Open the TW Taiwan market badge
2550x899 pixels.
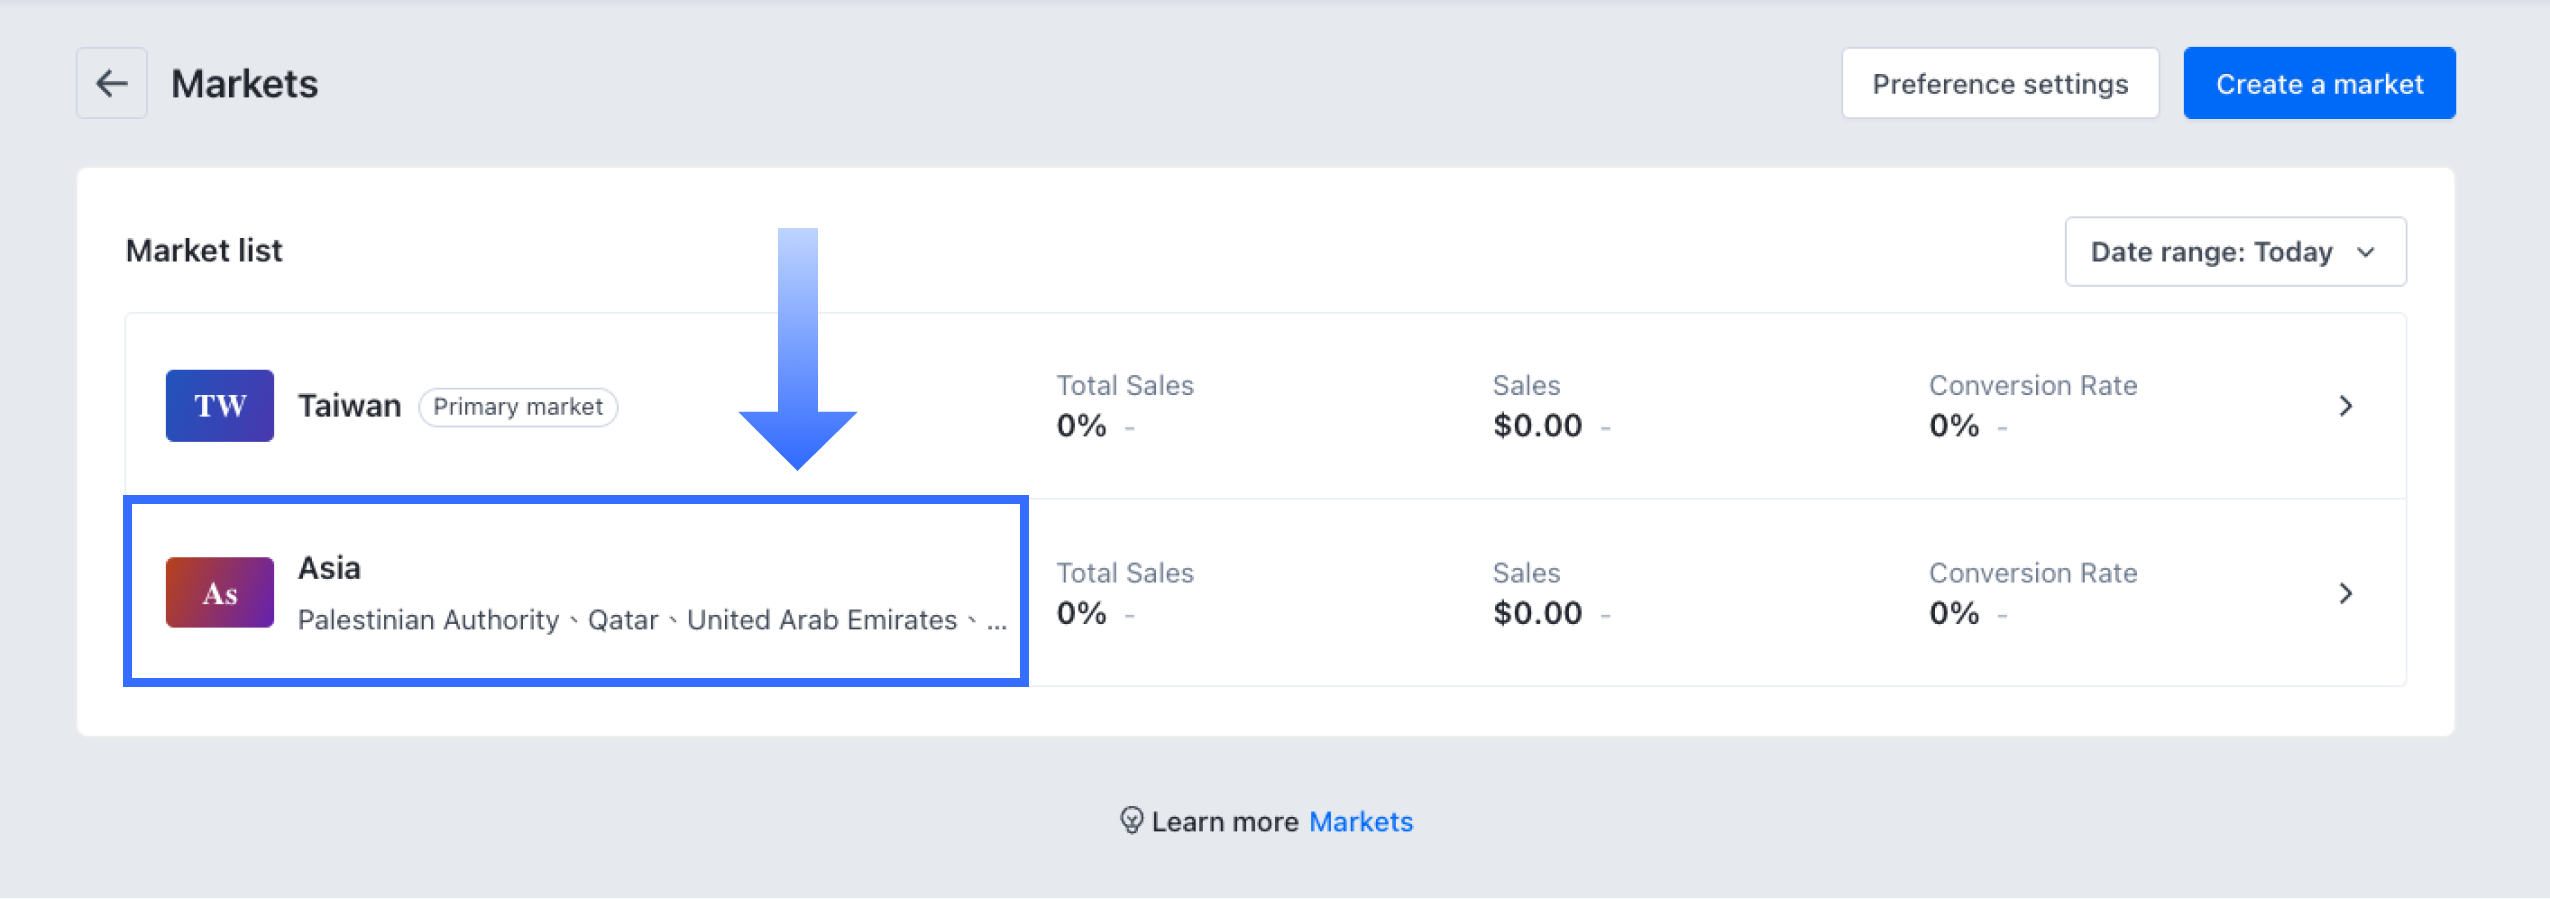[220, 406]
